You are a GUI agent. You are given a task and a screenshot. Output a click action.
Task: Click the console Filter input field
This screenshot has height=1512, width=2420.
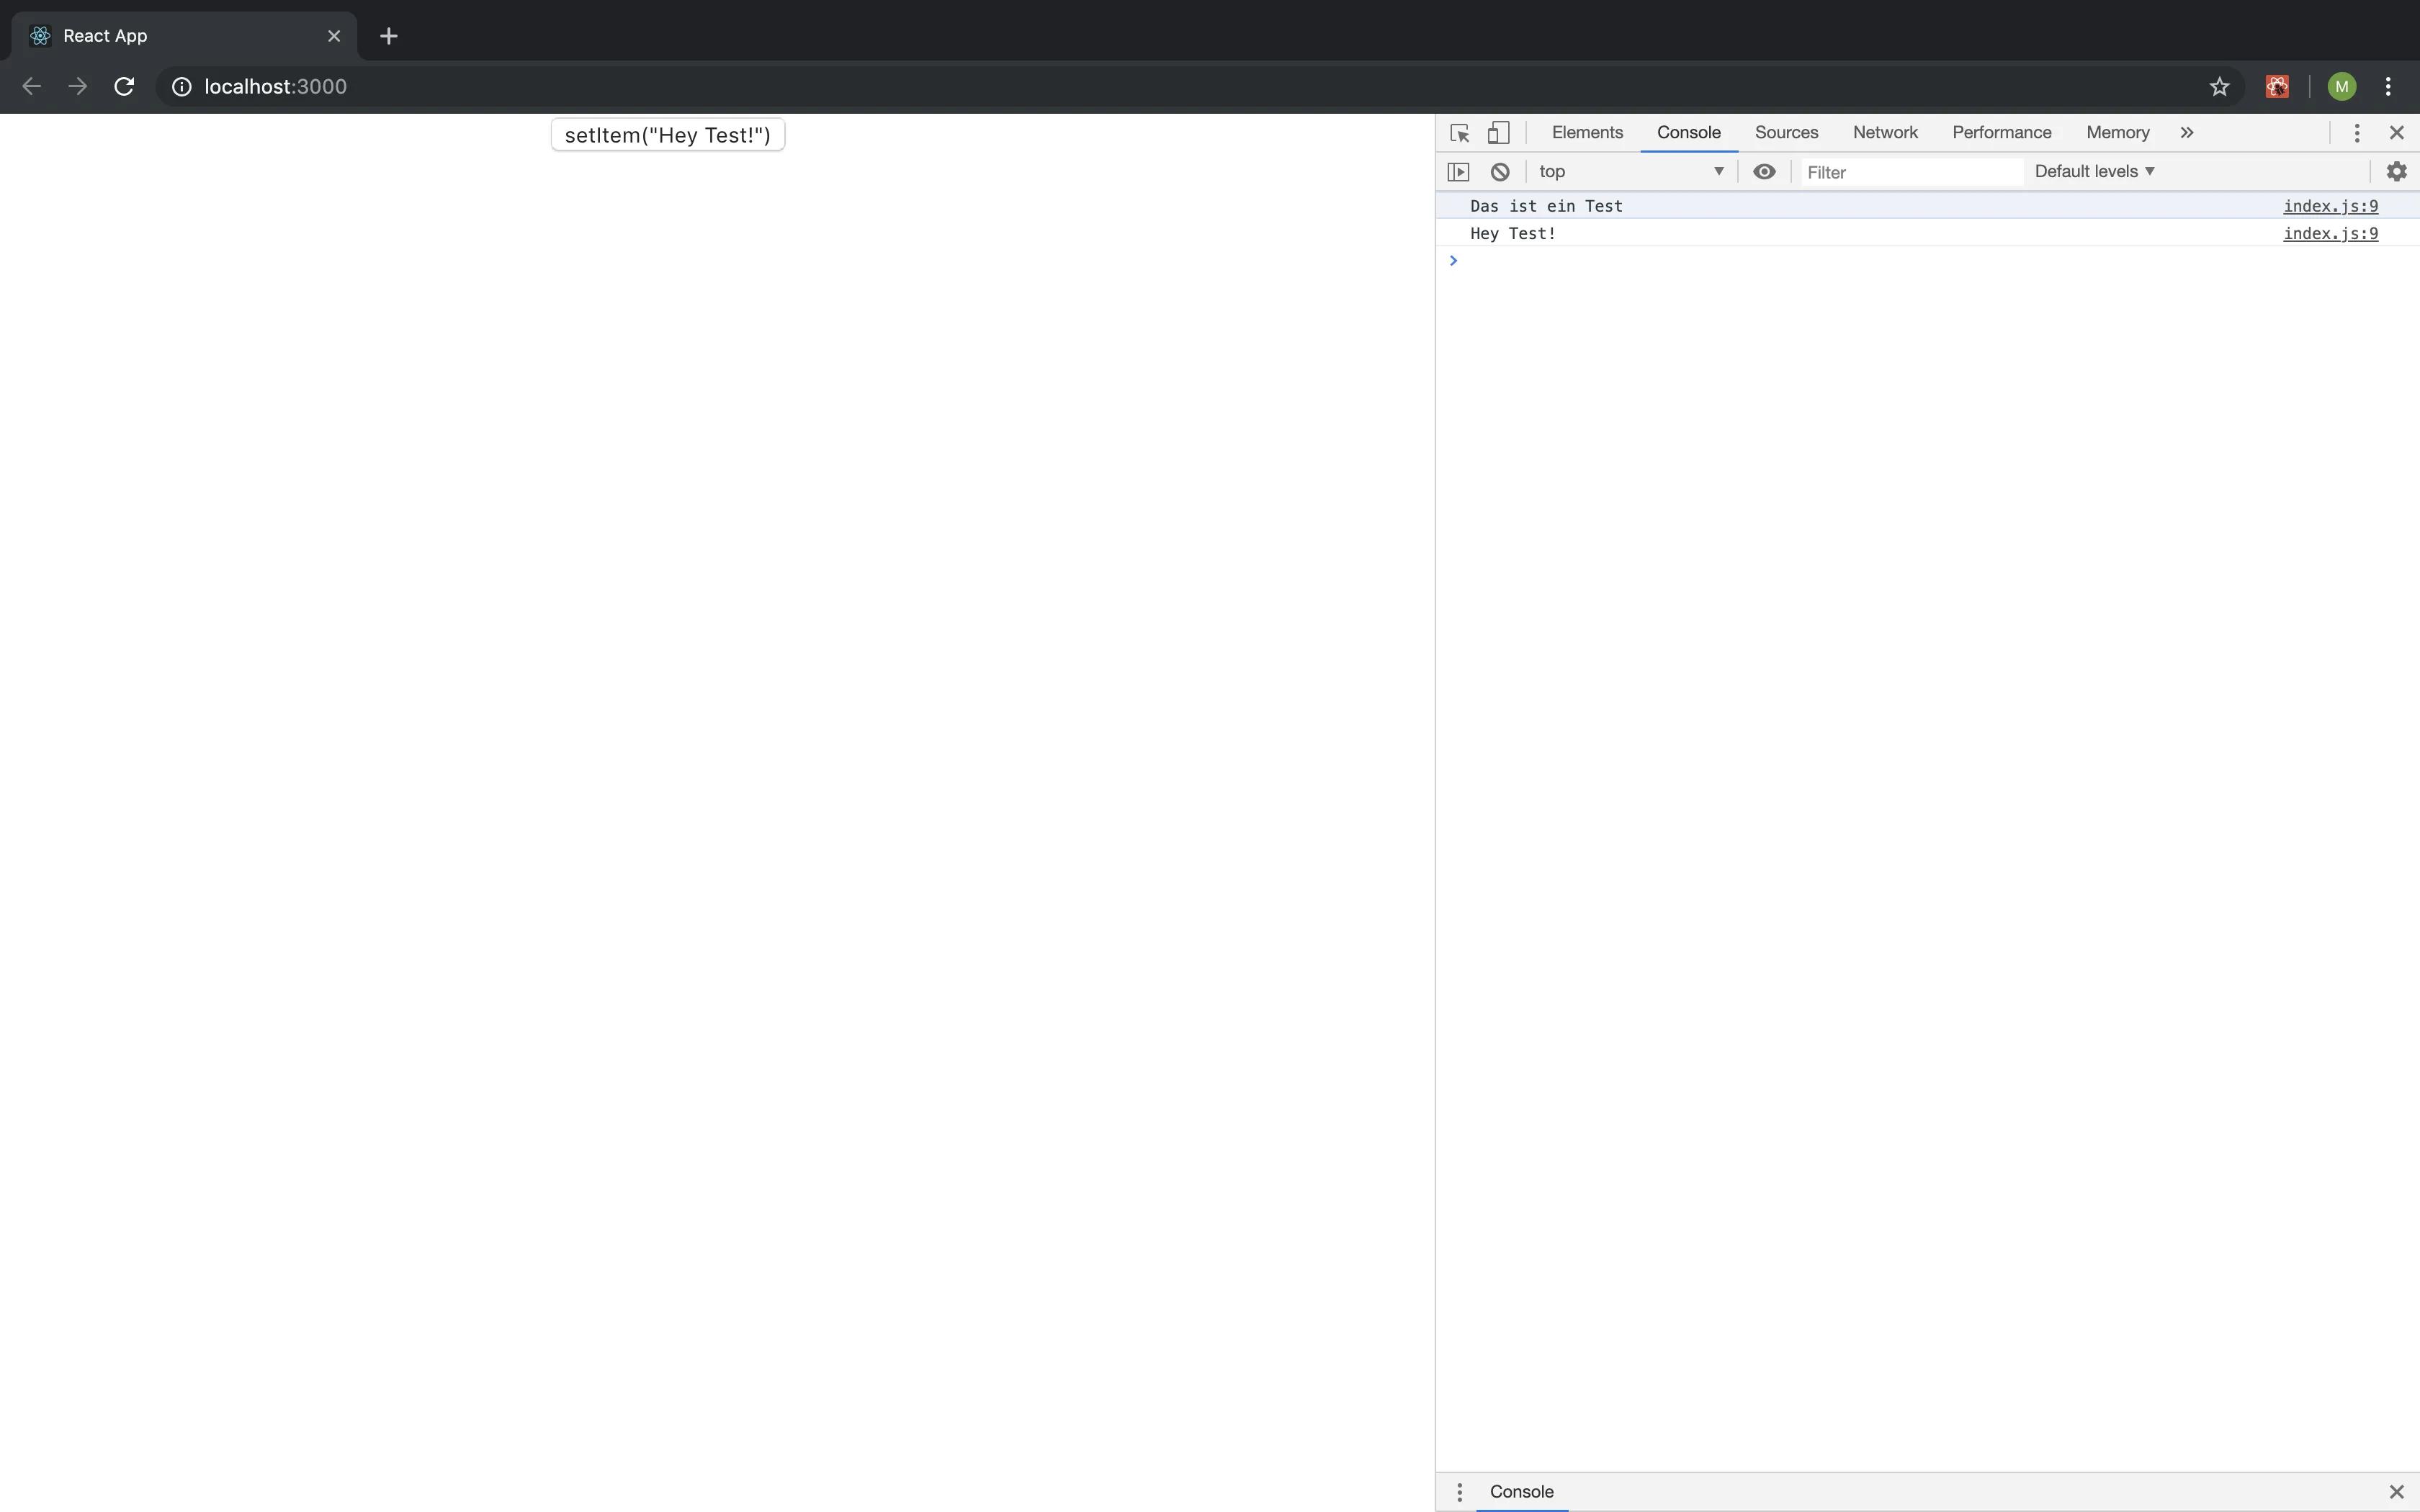click(1910, 172)
